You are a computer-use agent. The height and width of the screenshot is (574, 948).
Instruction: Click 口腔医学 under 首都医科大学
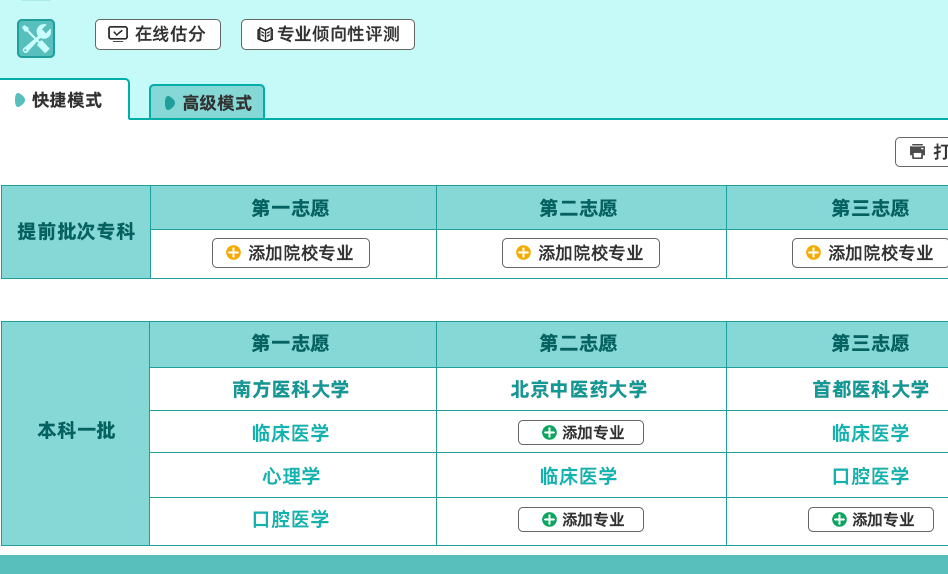point(871,476)
